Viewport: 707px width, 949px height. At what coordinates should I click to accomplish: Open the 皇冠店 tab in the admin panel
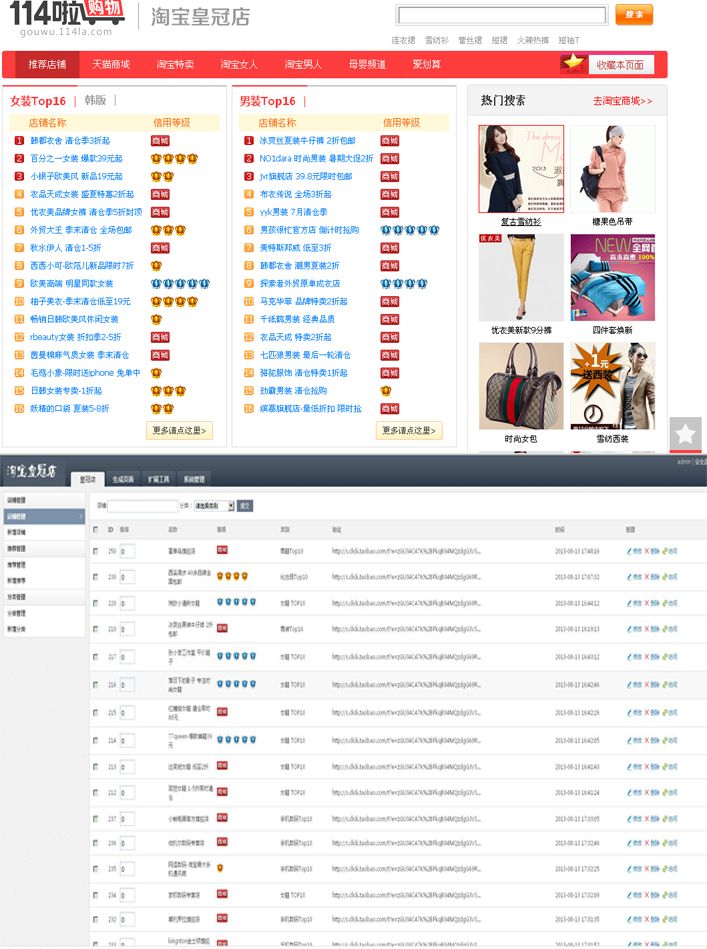tap(88, 479)
